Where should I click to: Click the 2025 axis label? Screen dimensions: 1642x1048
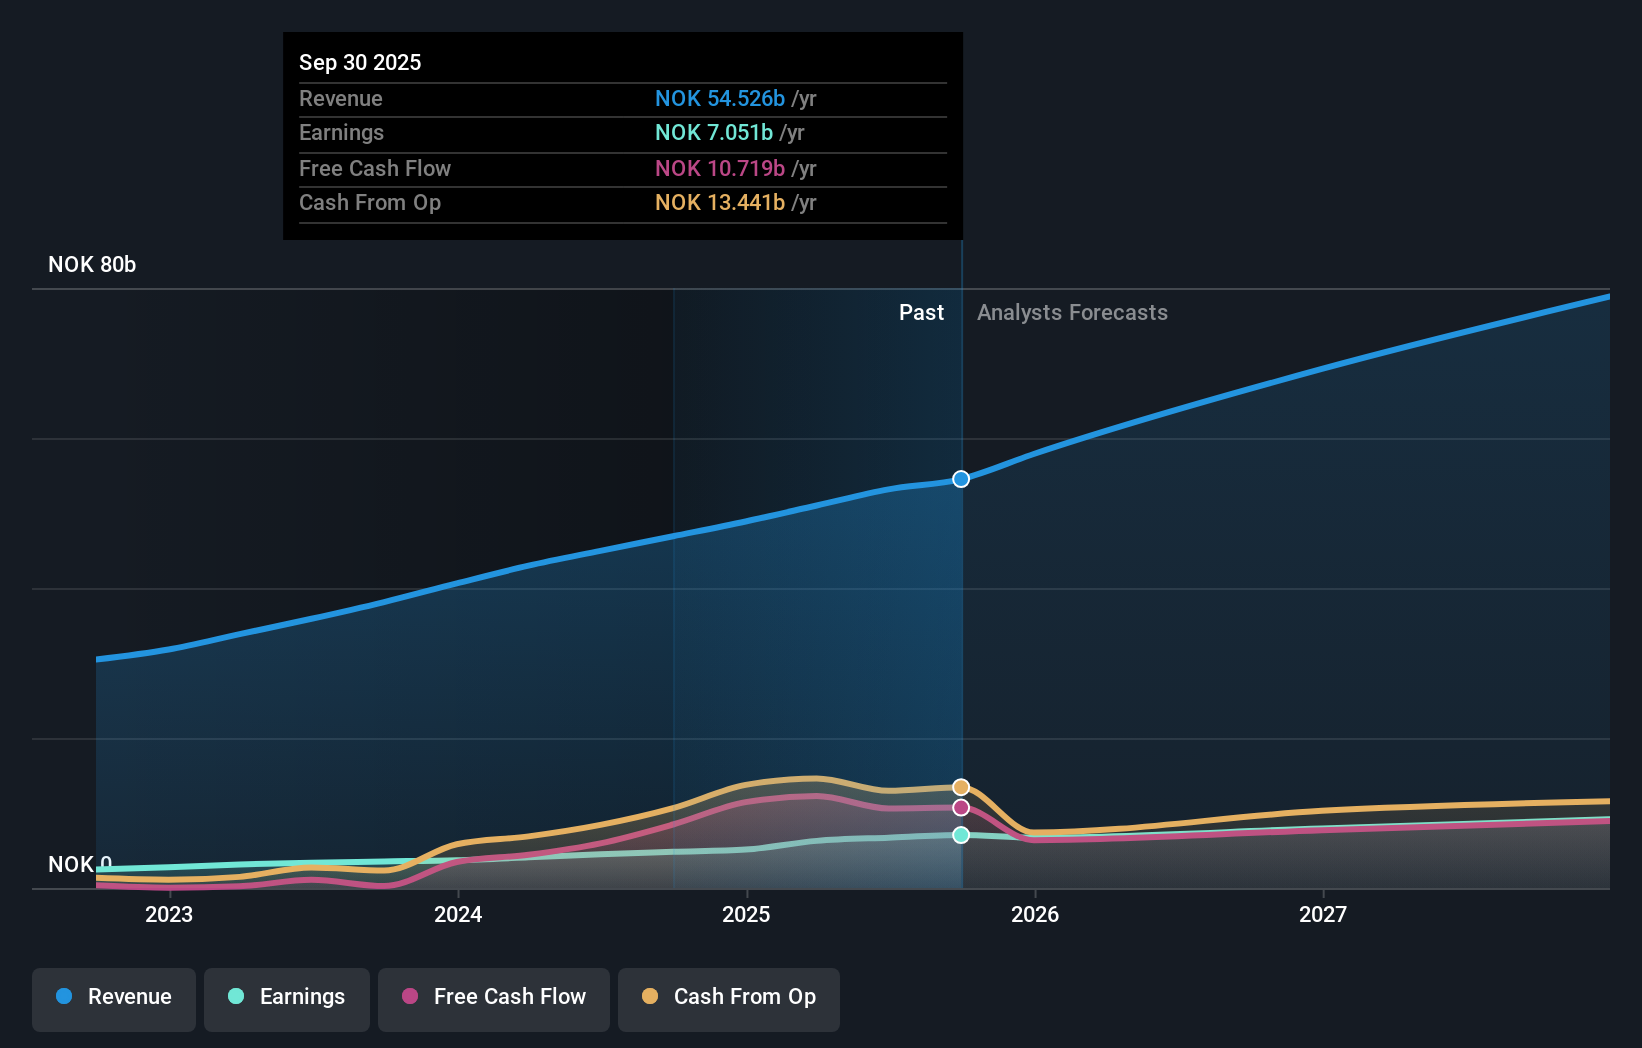tap(747, 914)
